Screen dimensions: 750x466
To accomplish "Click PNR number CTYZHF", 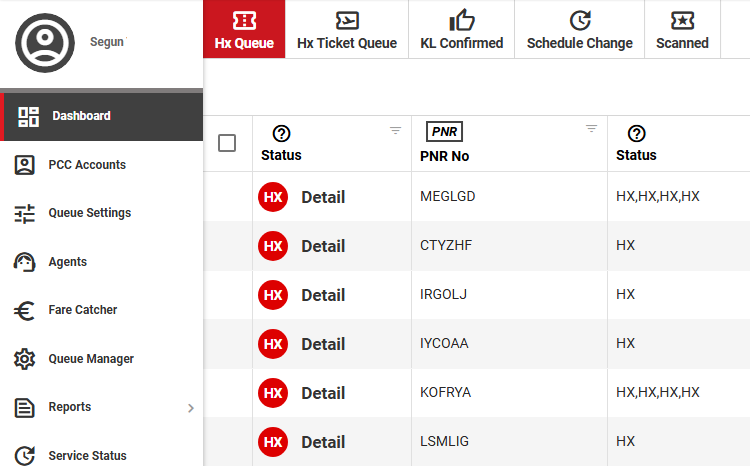I will point(446,245).
